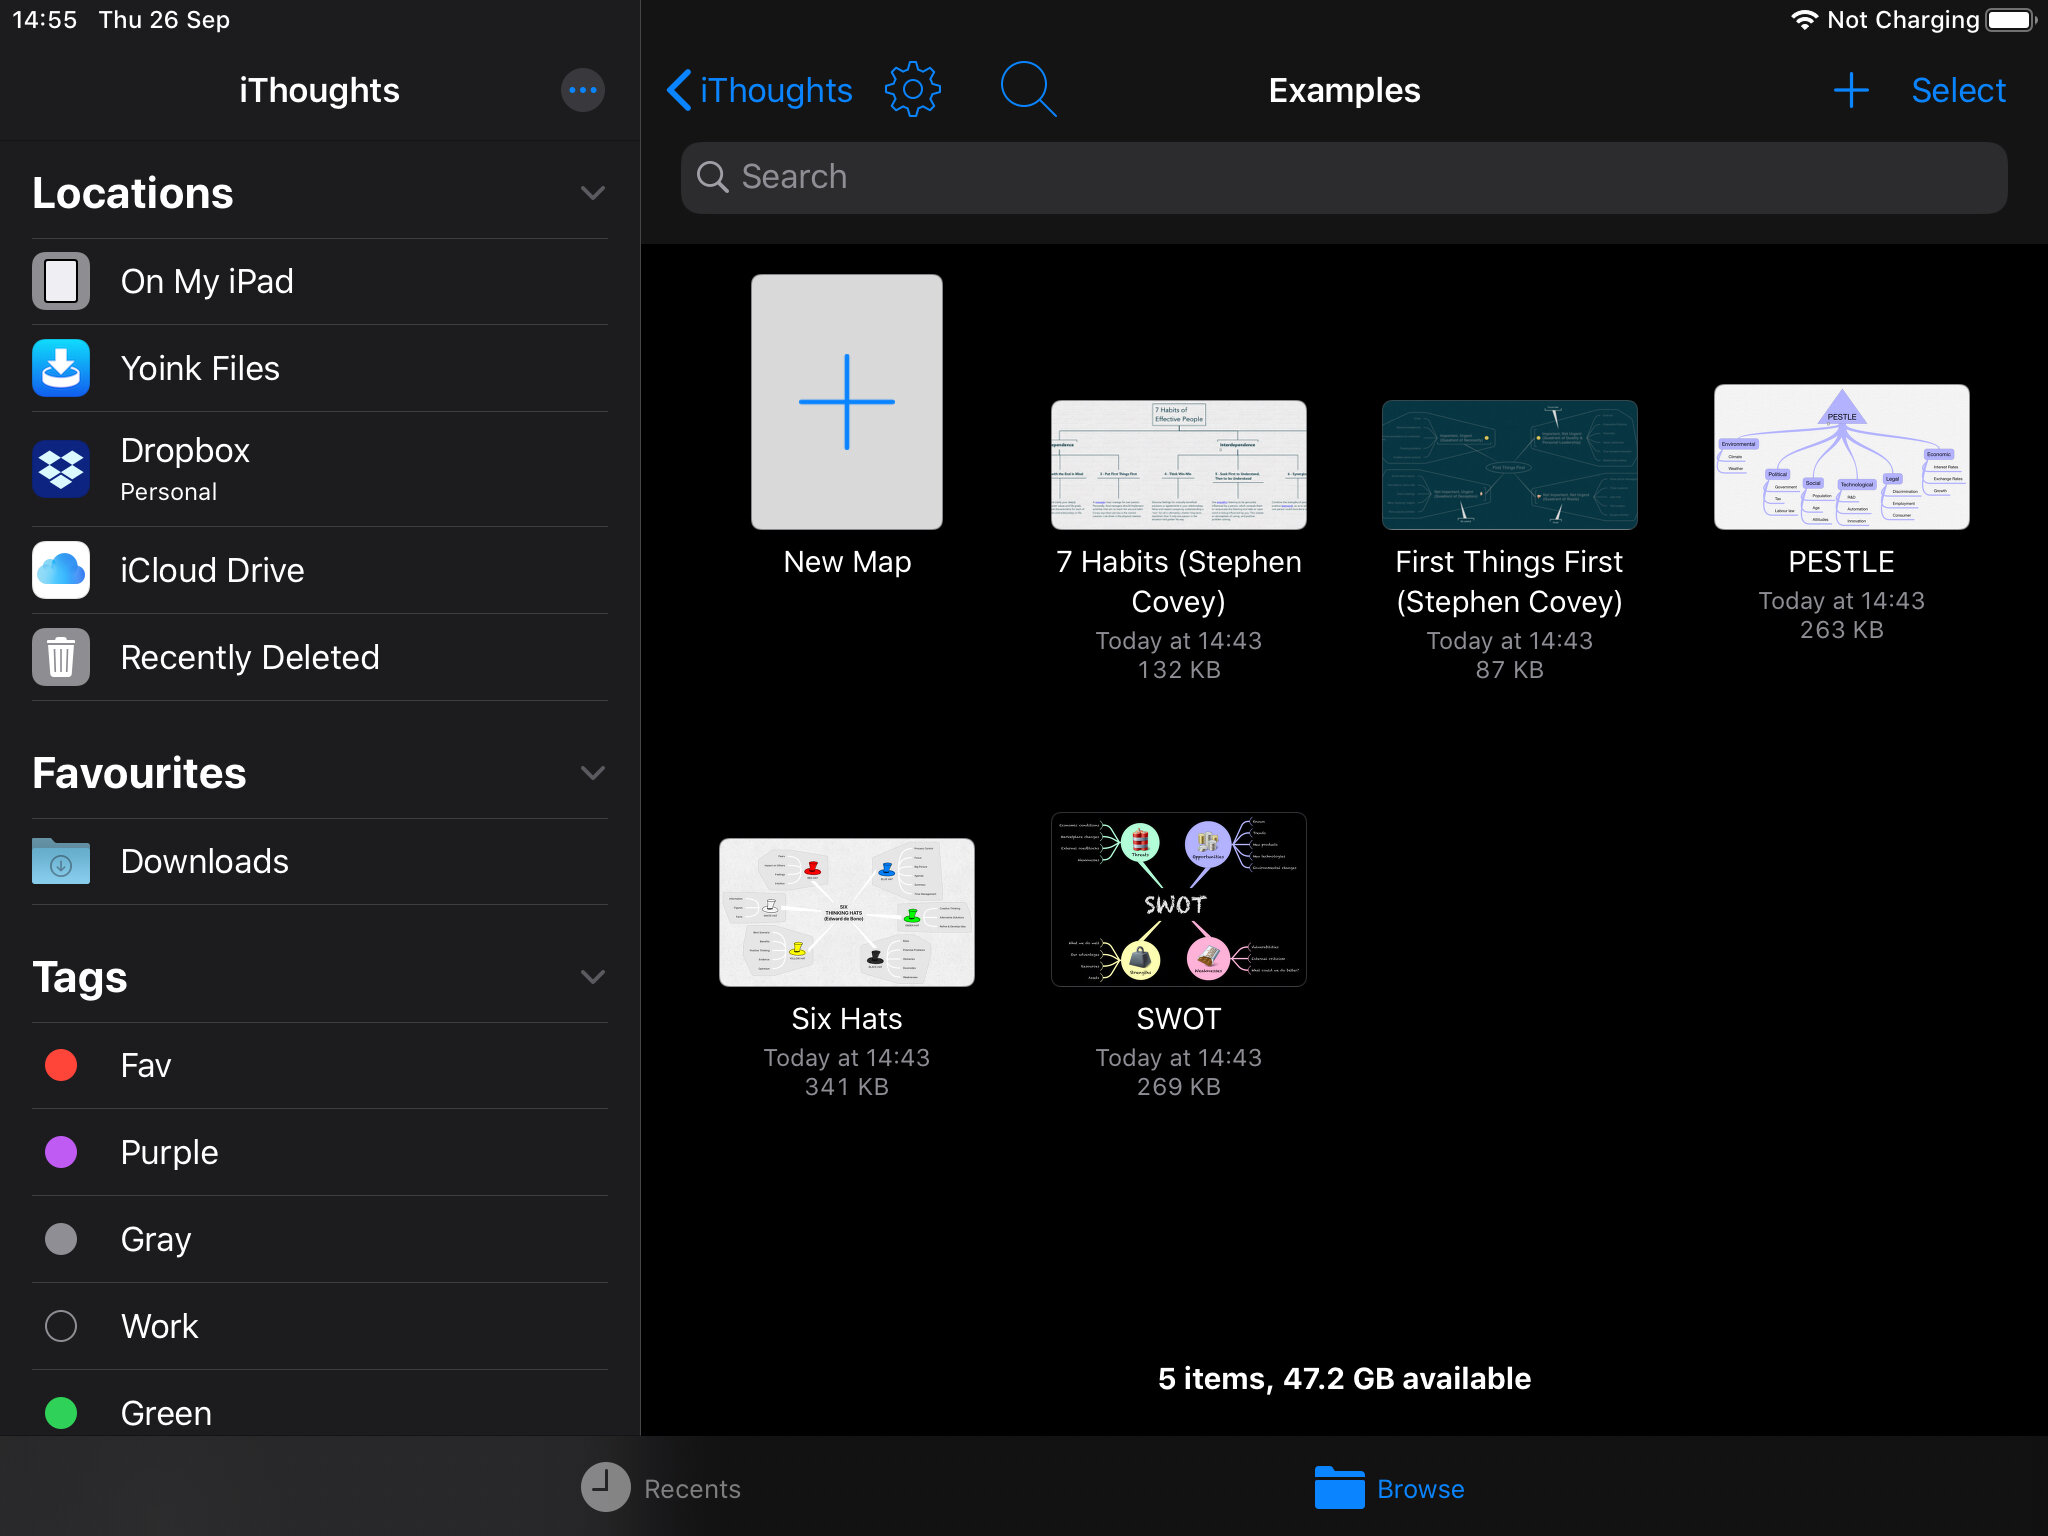This screenshot has height=1536, width=2048.
Task: Check the Wi-Fi status icon
Action: pos(1803,20)
